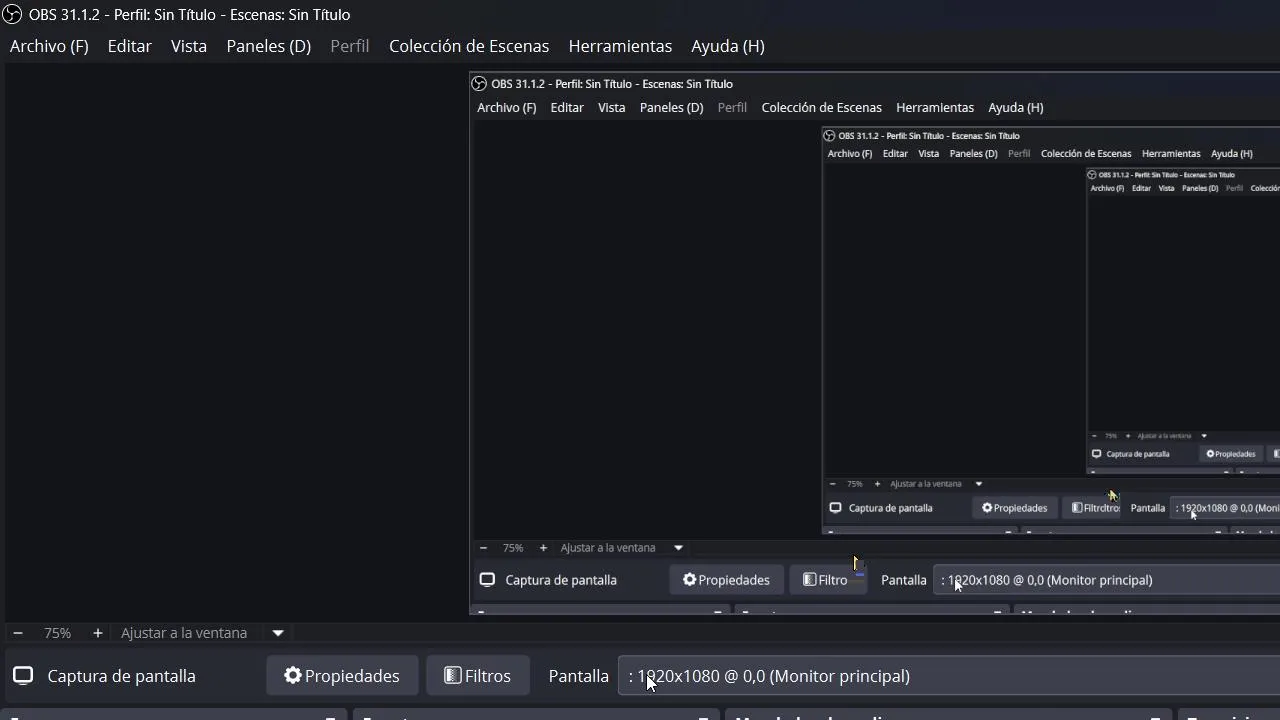The height and width of the screenshot is (720, 1280).
Task: Open the Editar menu in main menu bar
Action: coord(130,46)
